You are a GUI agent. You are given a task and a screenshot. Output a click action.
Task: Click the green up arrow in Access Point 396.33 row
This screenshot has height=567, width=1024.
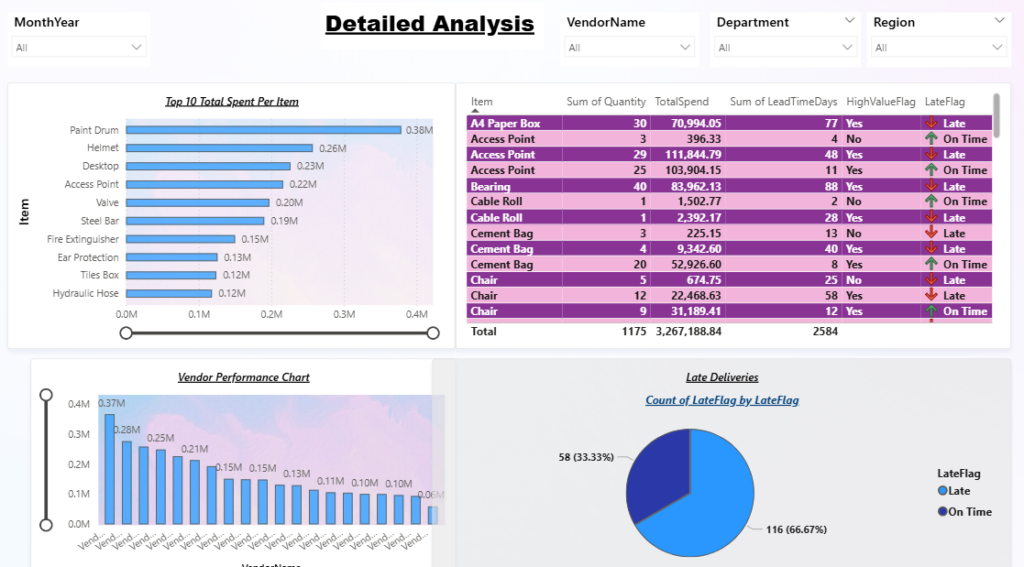(931, 138)
